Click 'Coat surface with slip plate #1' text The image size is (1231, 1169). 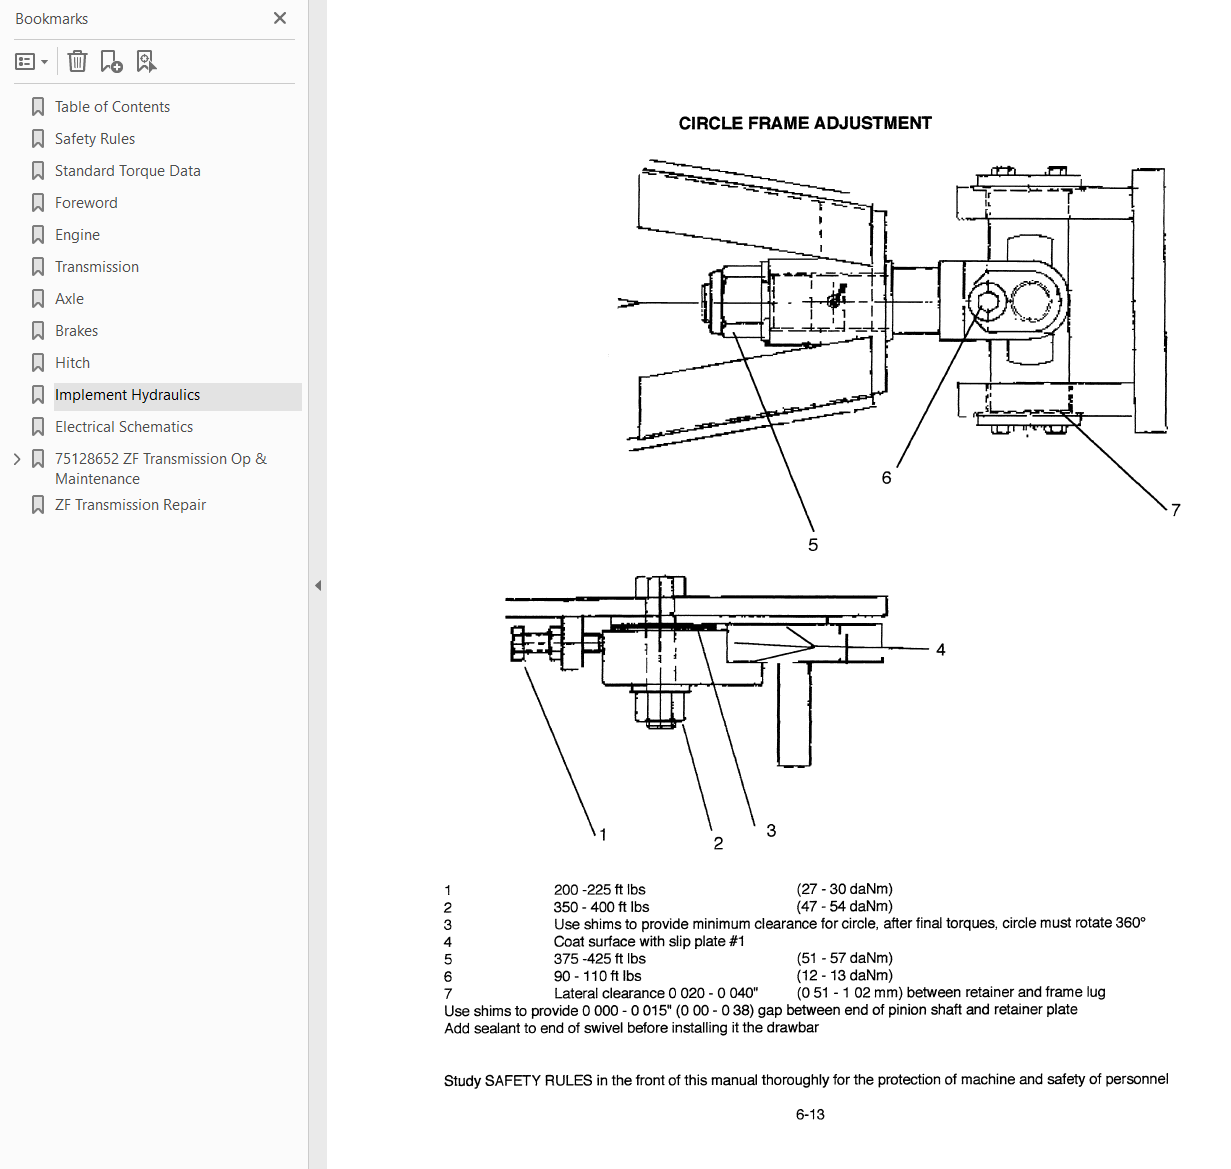pyautogui.click(x=649, y=941)
